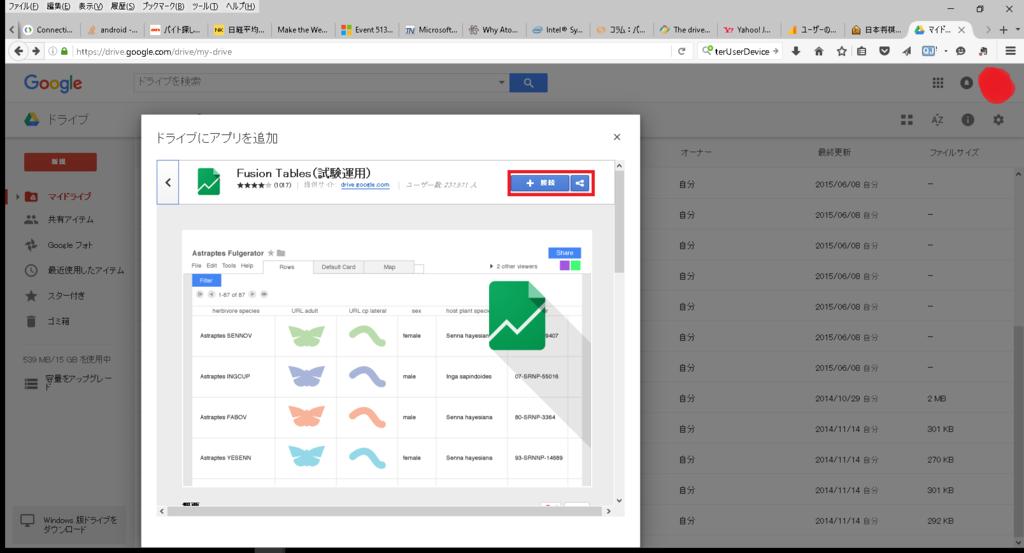Bookmark this page with the star icon
The height and width of the screenshot is (553, 1024).
[x=841, y=51]
